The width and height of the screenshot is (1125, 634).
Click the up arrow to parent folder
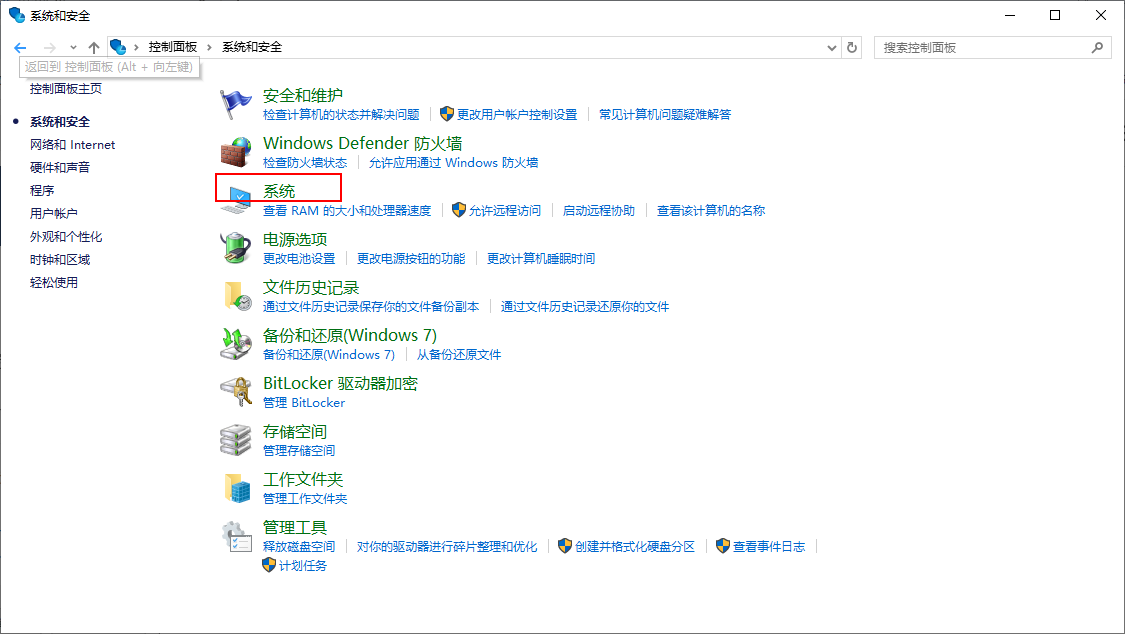93,47
